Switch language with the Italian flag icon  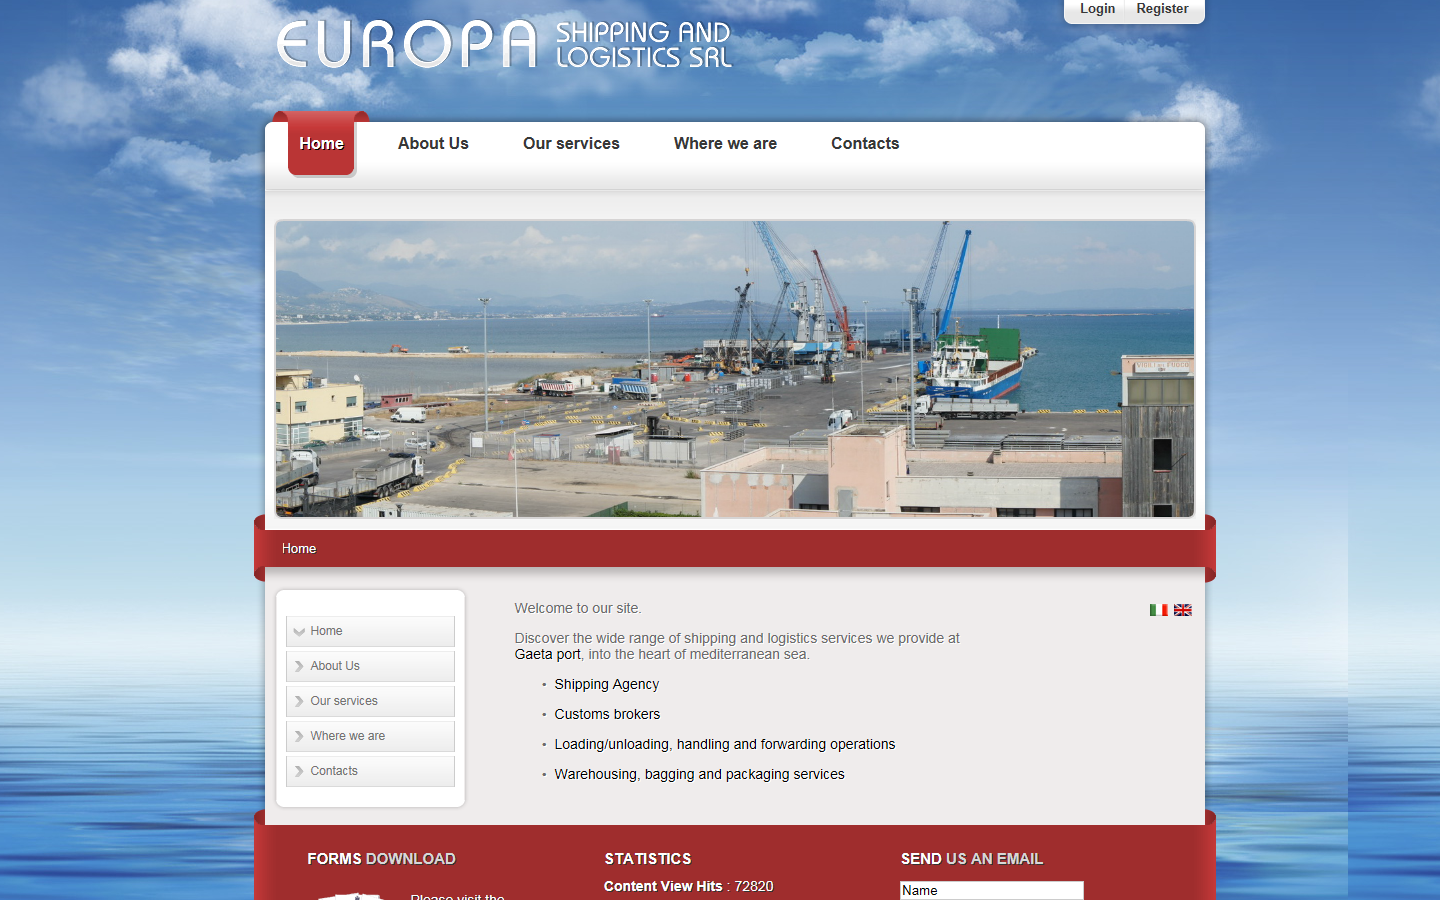point(1158,610)
